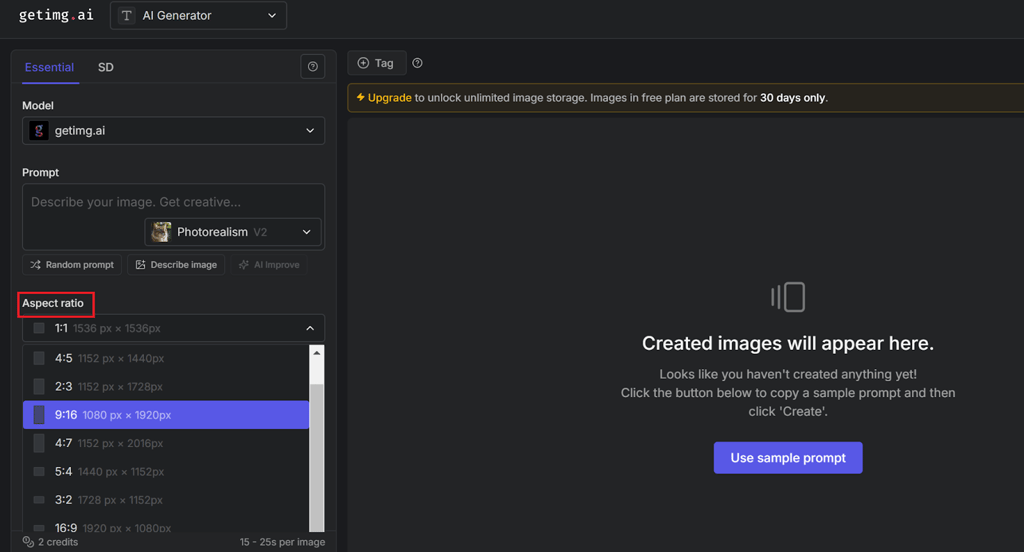The height and width of the screenshot is (552, 1024).
Task: Click the empty gallery placeholder icon
Action: [788, 297]
